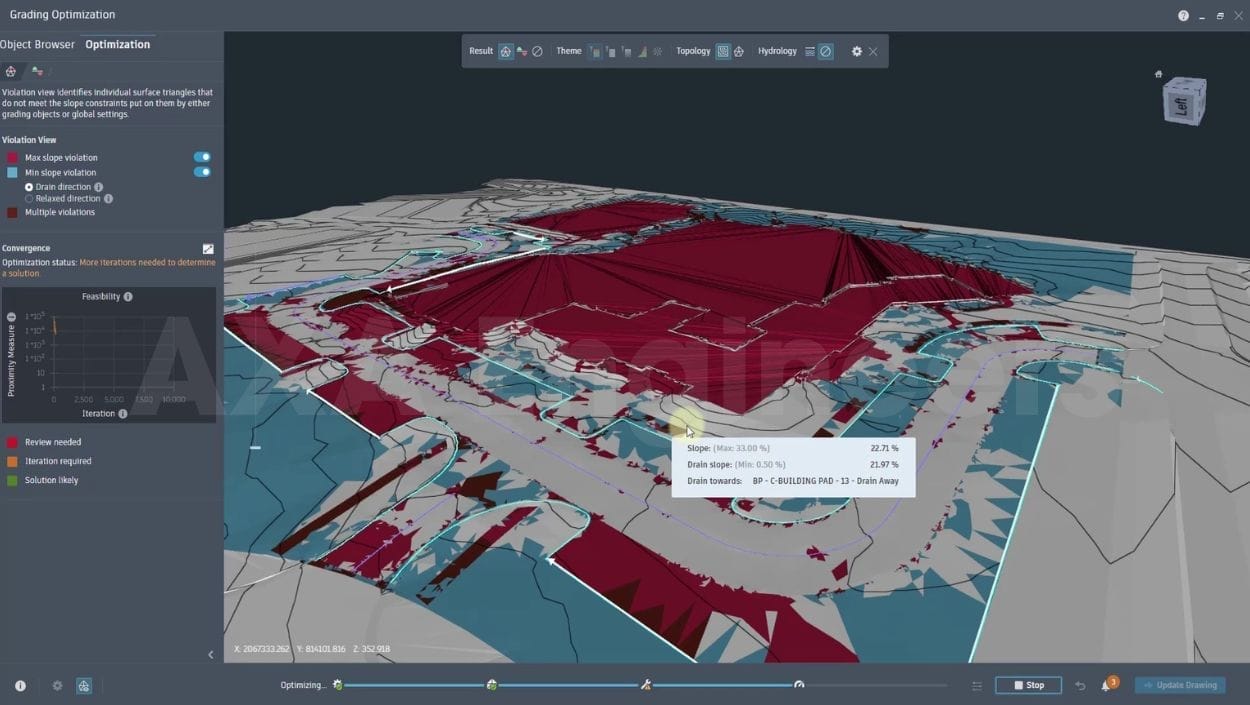Expand the Convergence chart popout icon
Viewport: 1250px width, 705px height.
(x=208, y=249)
